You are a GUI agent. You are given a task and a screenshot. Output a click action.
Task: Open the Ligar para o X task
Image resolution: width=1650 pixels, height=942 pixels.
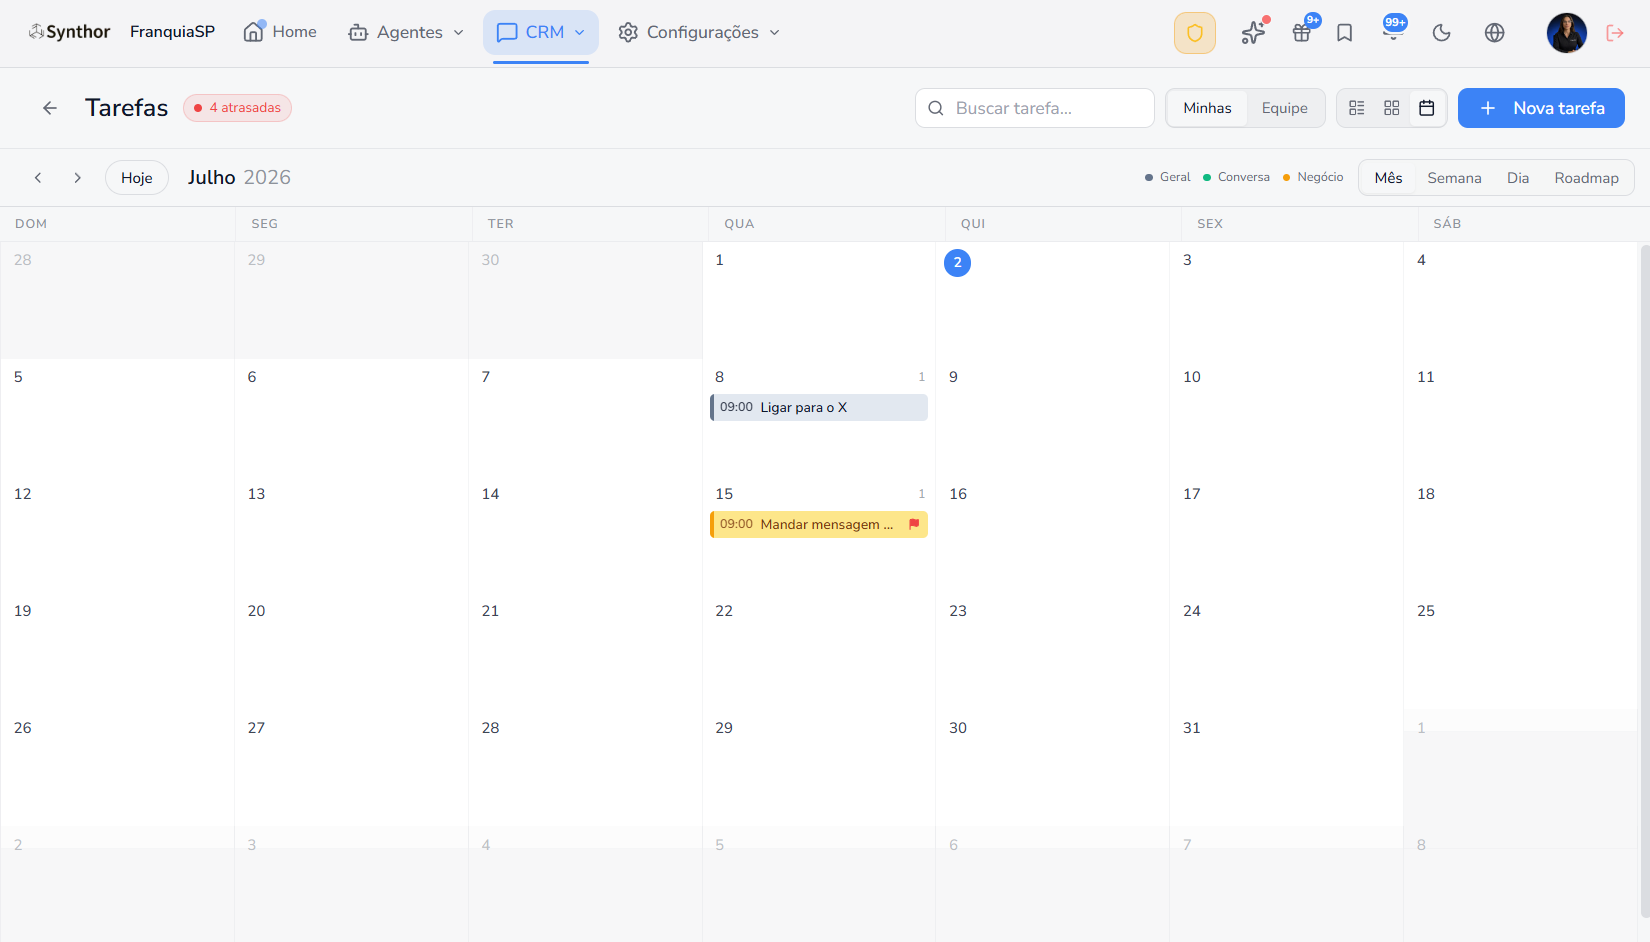pos(819,407)
